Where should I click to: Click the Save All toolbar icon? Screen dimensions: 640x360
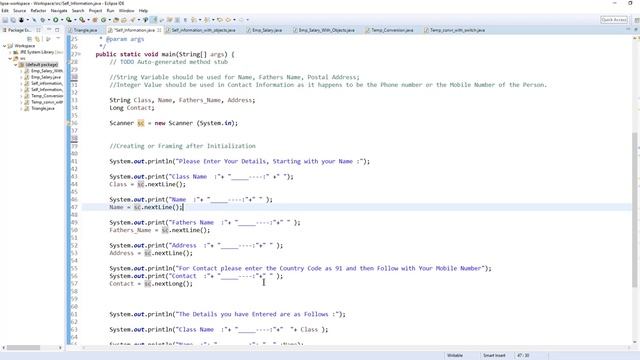point(13,20)
